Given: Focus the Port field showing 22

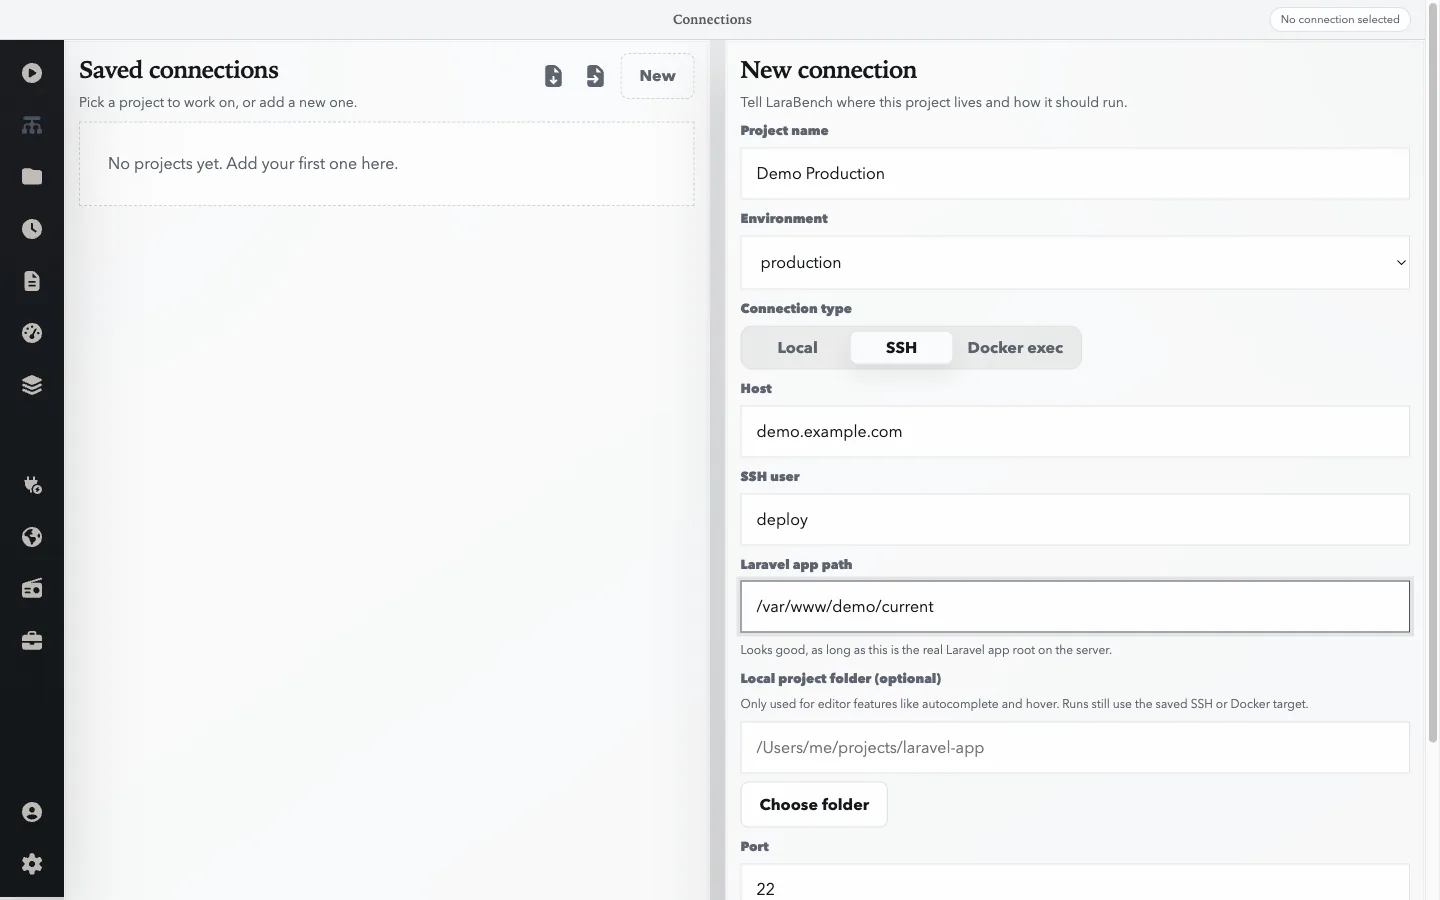Looking at the screenshot, I should coord(1075,883).
